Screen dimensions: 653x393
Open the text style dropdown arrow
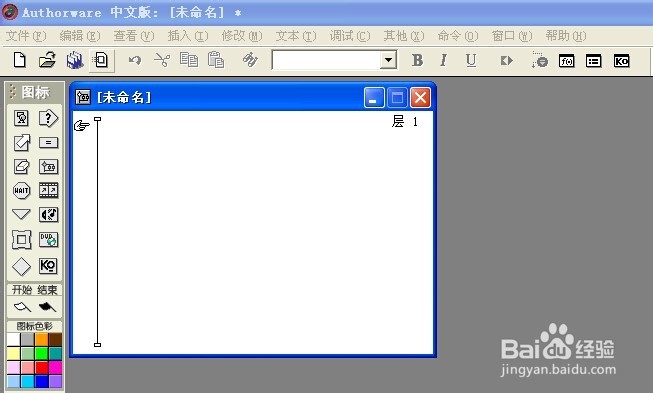pos(389,61)
